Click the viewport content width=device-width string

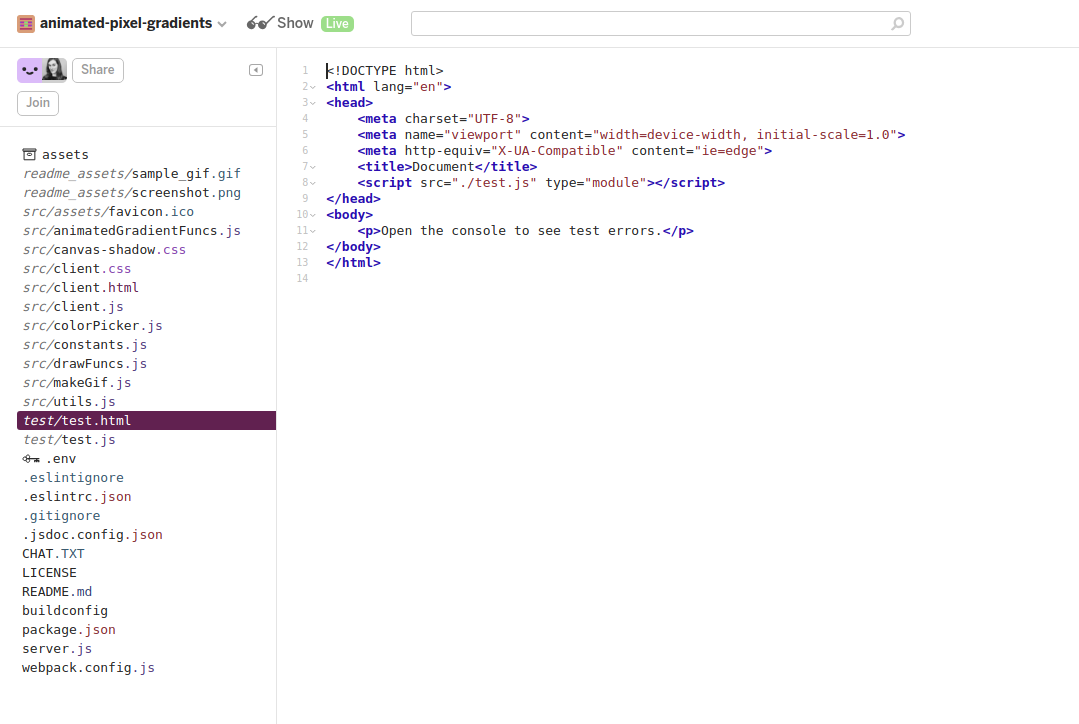(x=745, y=135)
